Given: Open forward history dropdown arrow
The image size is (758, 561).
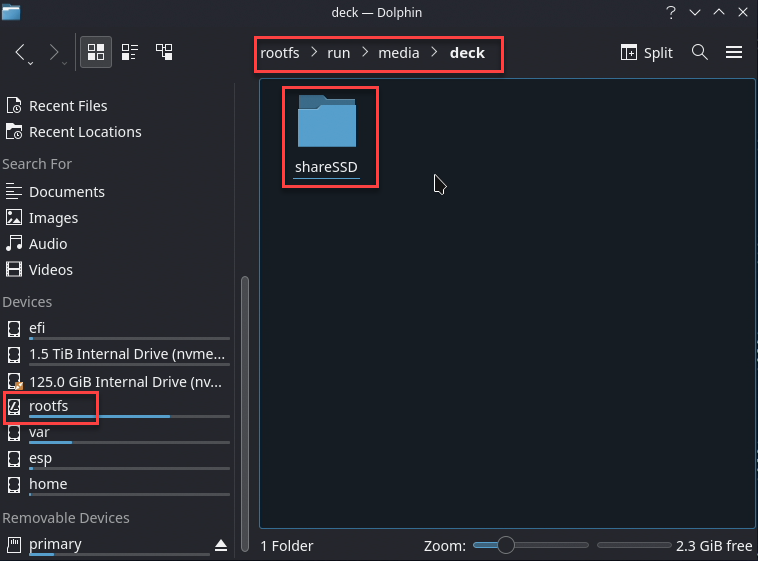Looking at the screenshot, I should click(x=64, y=63).
